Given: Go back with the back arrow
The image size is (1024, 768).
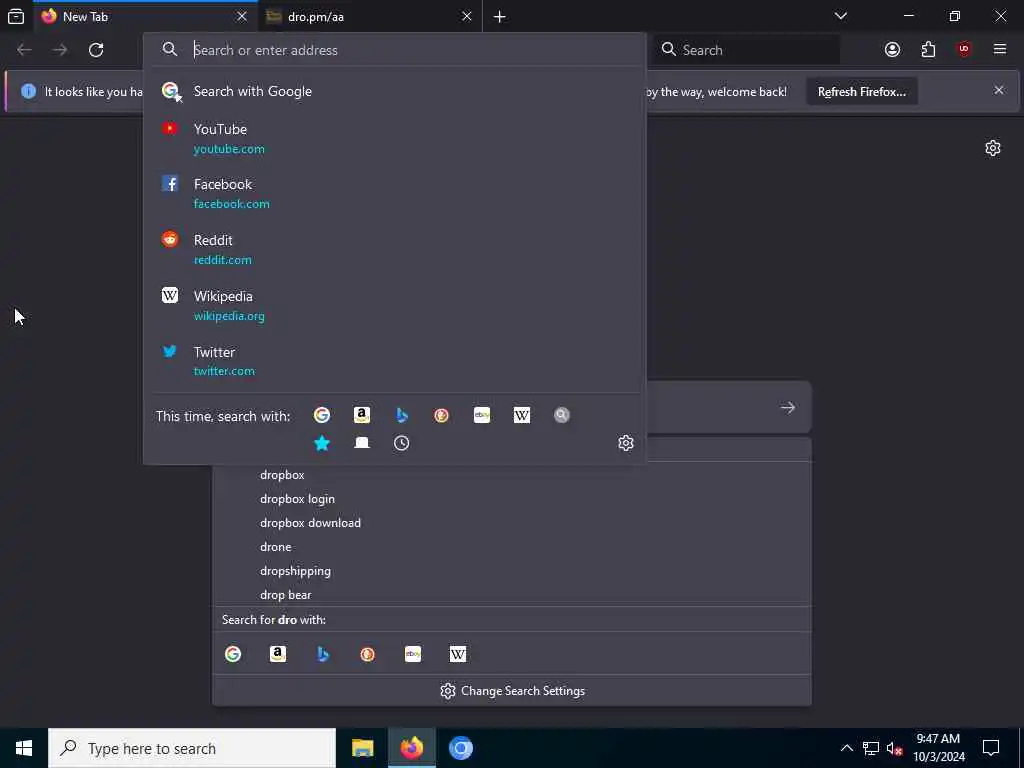Looking at the screenshot, I should [24, 50].
